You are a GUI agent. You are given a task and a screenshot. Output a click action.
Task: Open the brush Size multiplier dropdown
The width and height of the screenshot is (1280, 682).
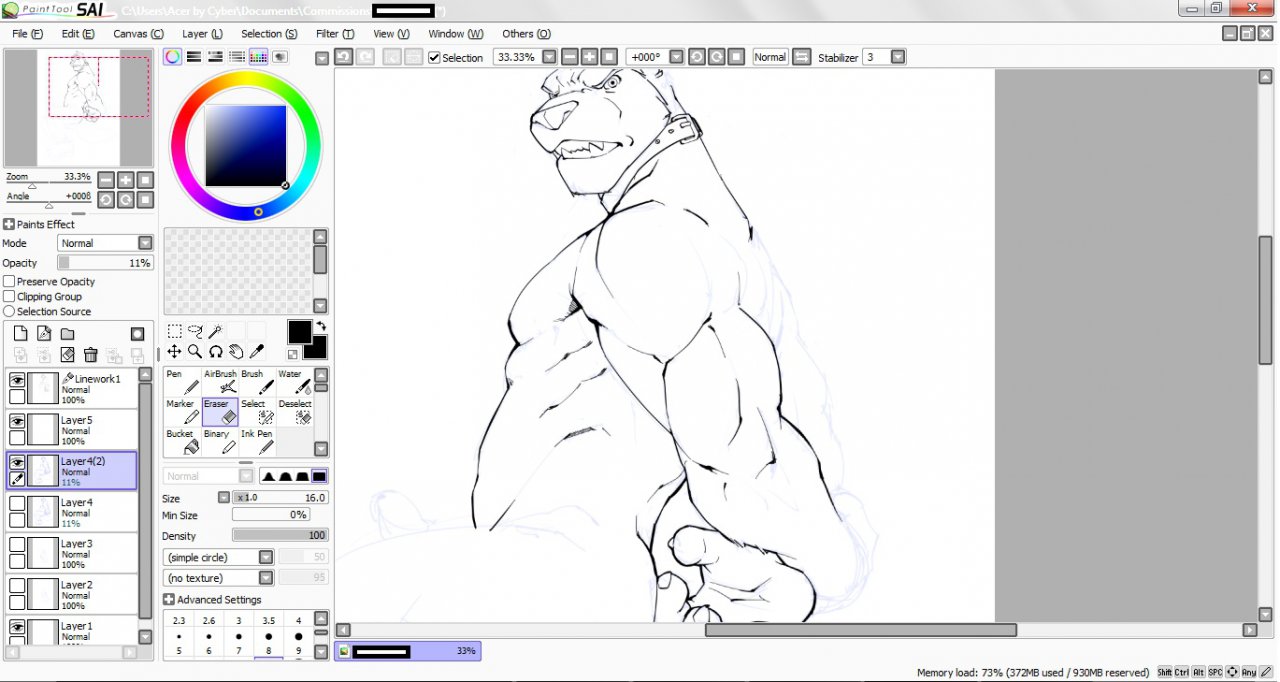coord(224,497)
